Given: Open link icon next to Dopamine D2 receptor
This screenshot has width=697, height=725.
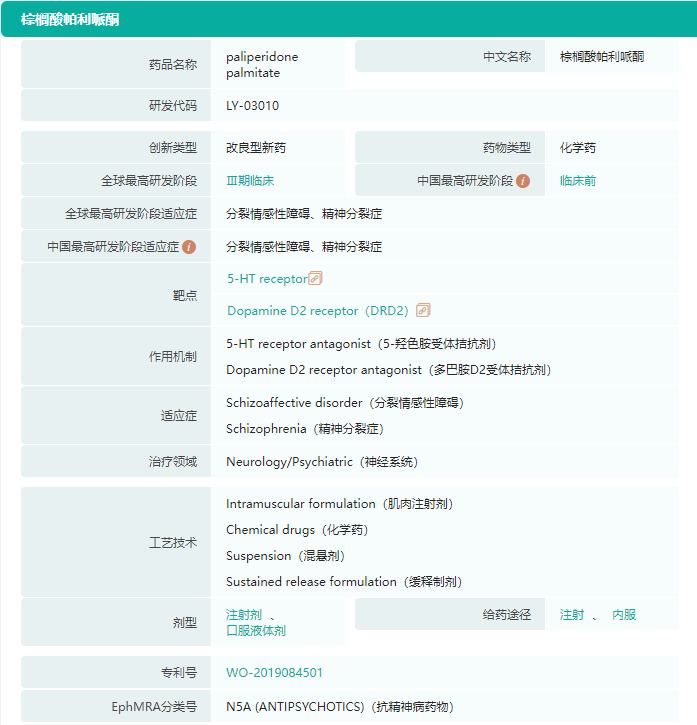Looking at the screenshot, I should [423, 310].
